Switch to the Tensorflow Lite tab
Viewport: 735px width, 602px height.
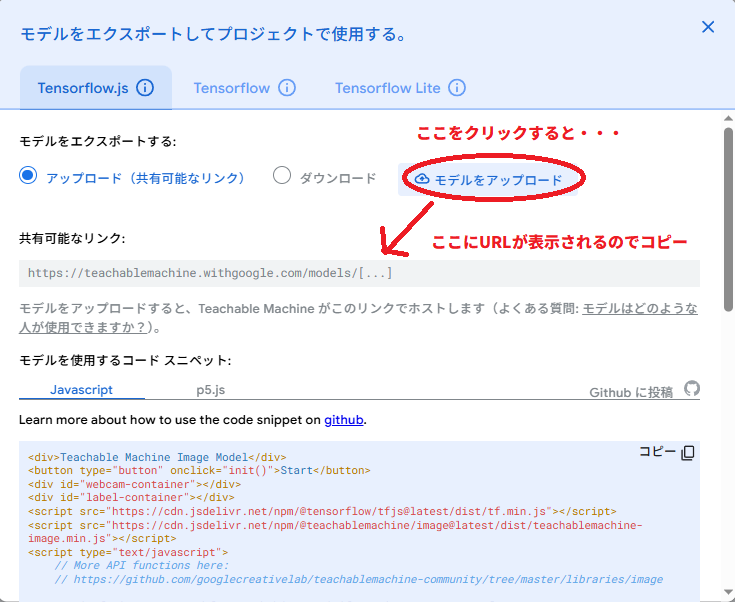click(400, 88)
